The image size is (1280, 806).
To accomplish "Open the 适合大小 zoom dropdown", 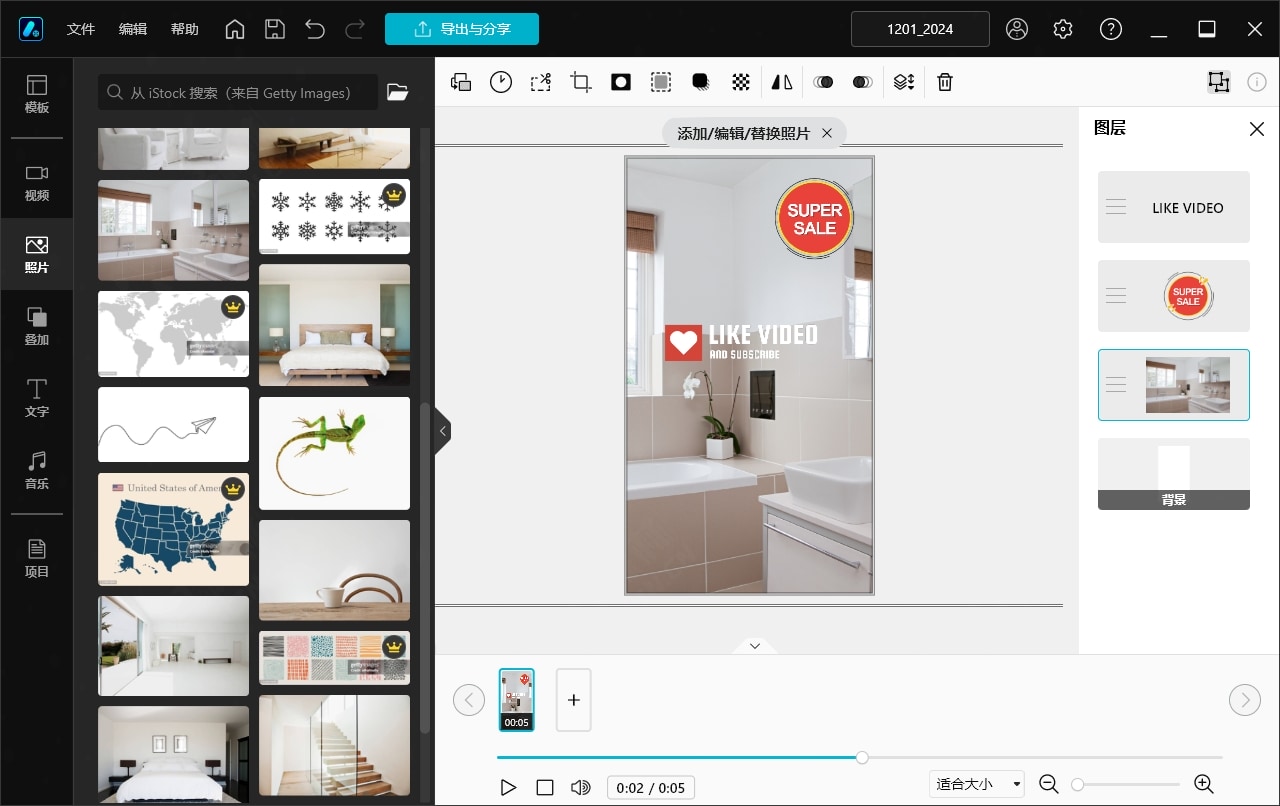I will pos(976,785).
